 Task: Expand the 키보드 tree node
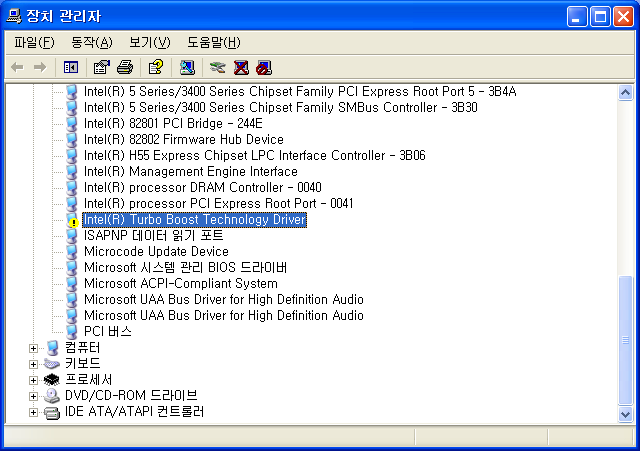click(x=33, y=364)
